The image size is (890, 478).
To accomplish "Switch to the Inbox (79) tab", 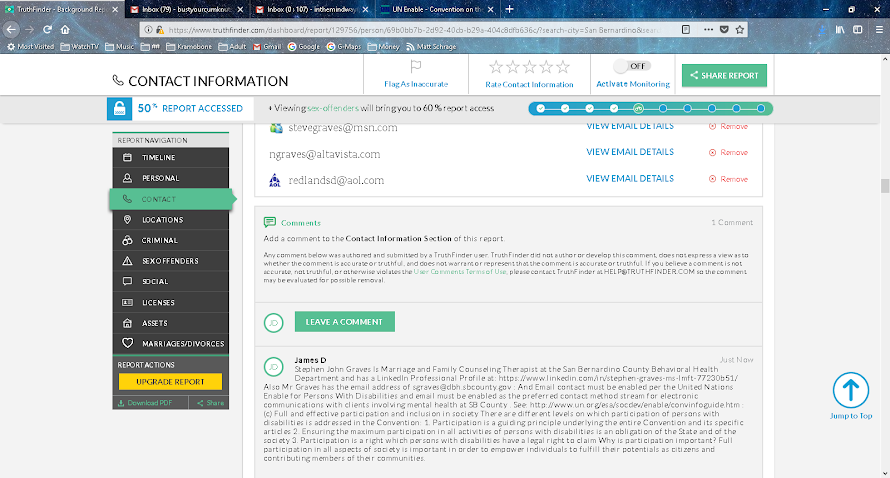I will click(187, 10).
